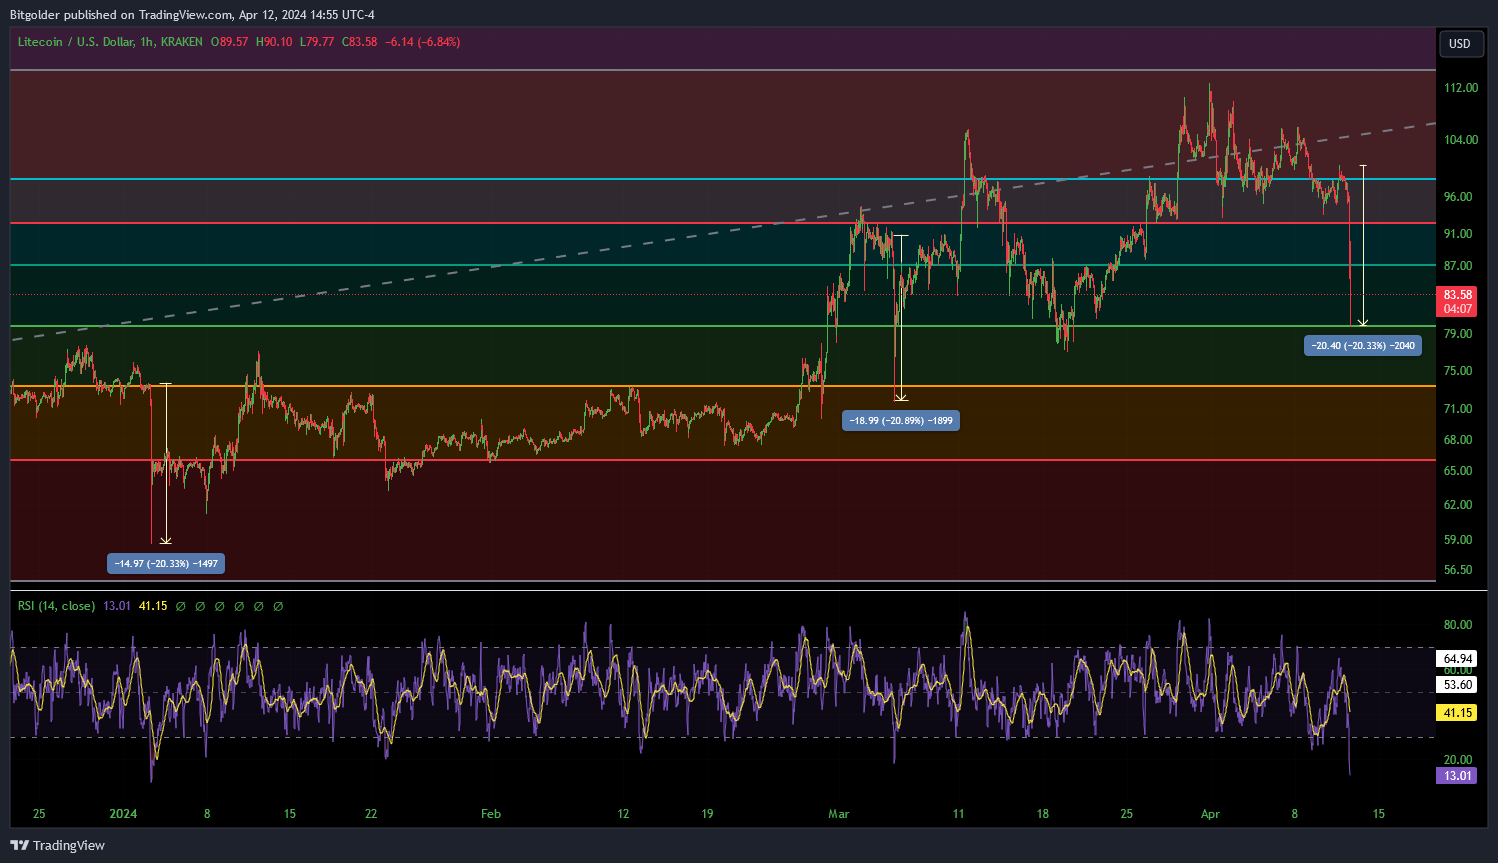The width and height of the screenshot is (1498, 863).
Task: Click the 68.00 price axis label
Action: (x=1458, y=440)
